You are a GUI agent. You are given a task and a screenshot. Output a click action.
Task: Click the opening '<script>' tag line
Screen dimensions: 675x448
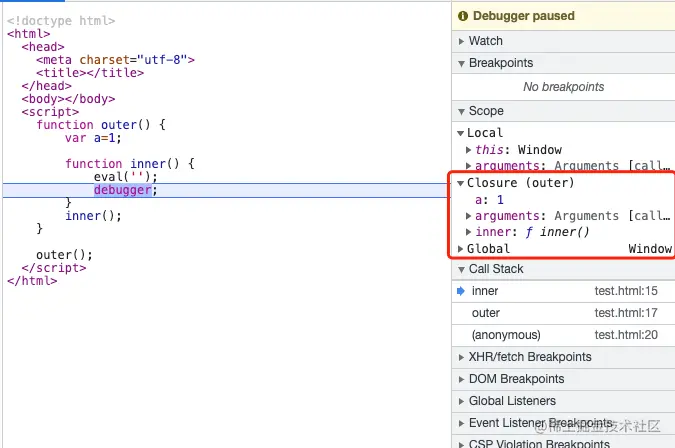click(x=50, y=112)
